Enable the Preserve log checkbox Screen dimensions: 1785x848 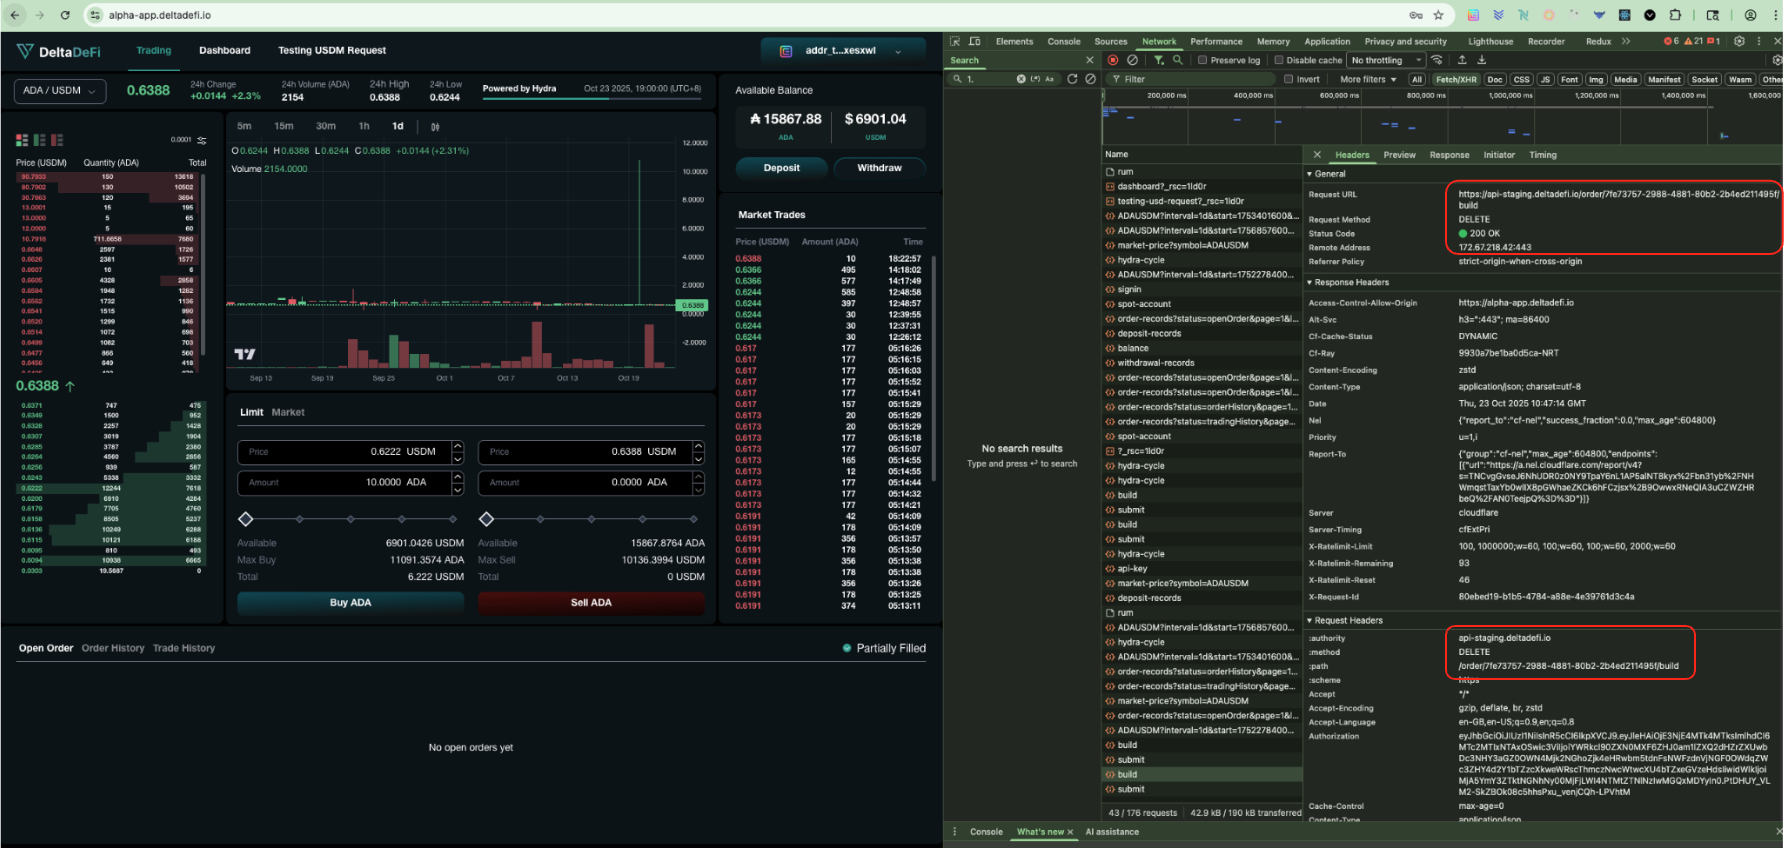[x=1203, y=60]
